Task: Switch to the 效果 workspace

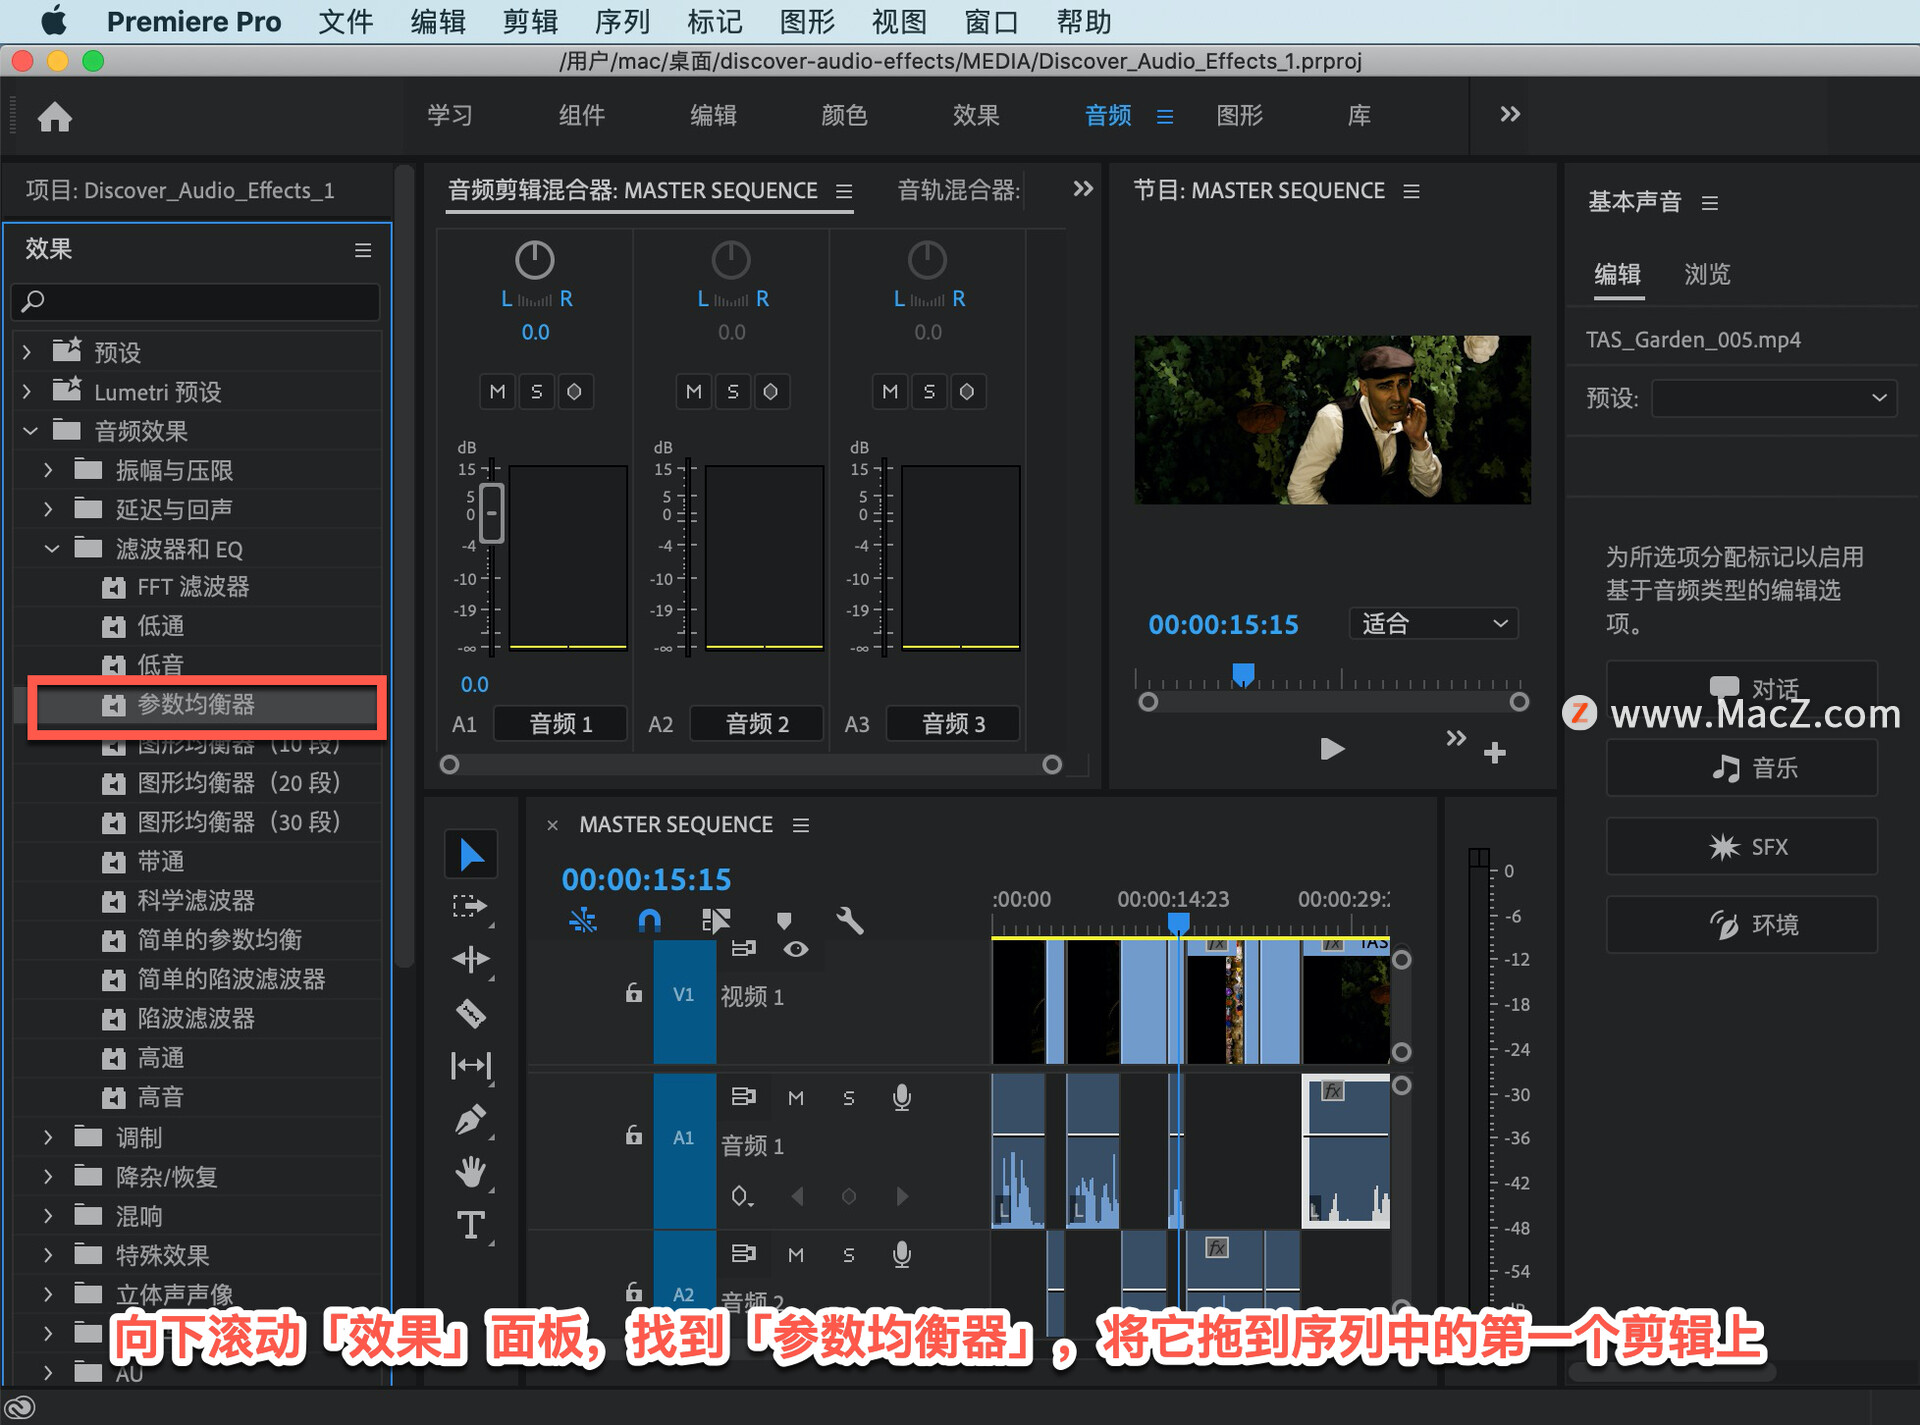Action: (x=976, y=115)
